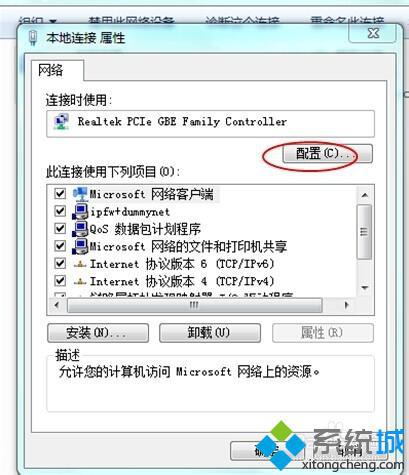Viewport: 409px width, 475px height.
Task: Select the Microsoft 网络客户端 item icon
Action: click(80, 194)
